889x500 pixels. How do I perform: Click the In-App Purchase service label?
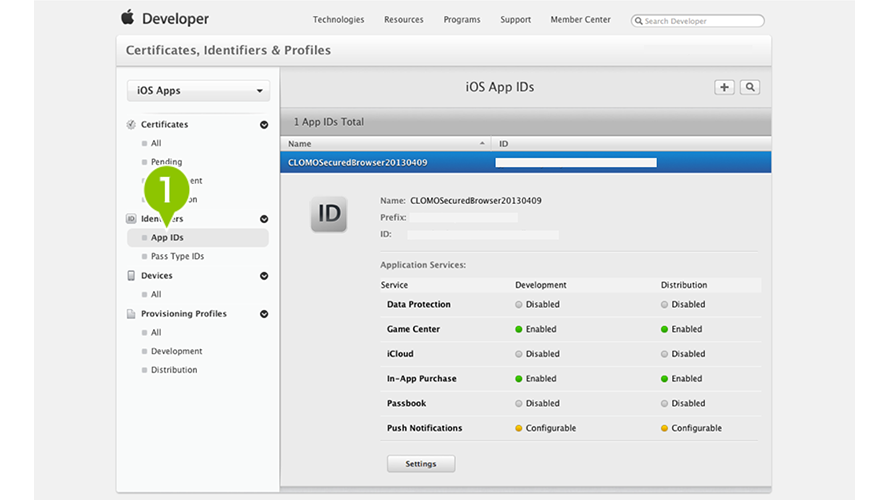coord(421,379)
